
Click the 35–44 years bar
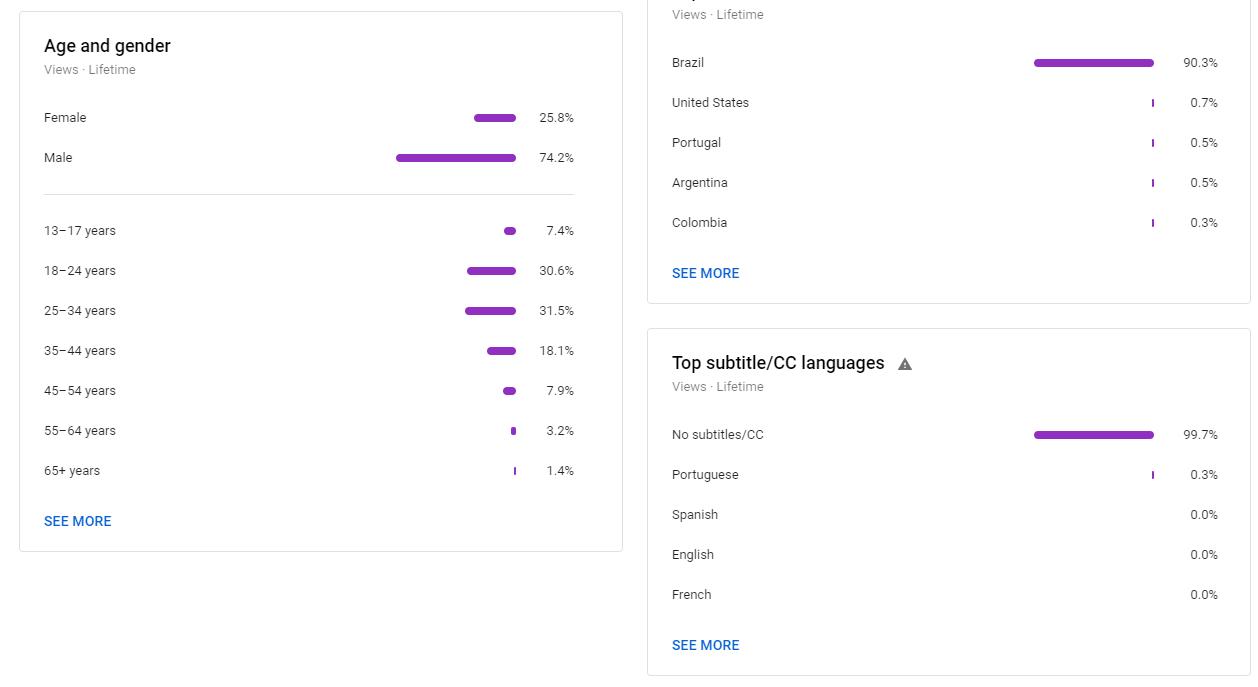coord(501,351)
